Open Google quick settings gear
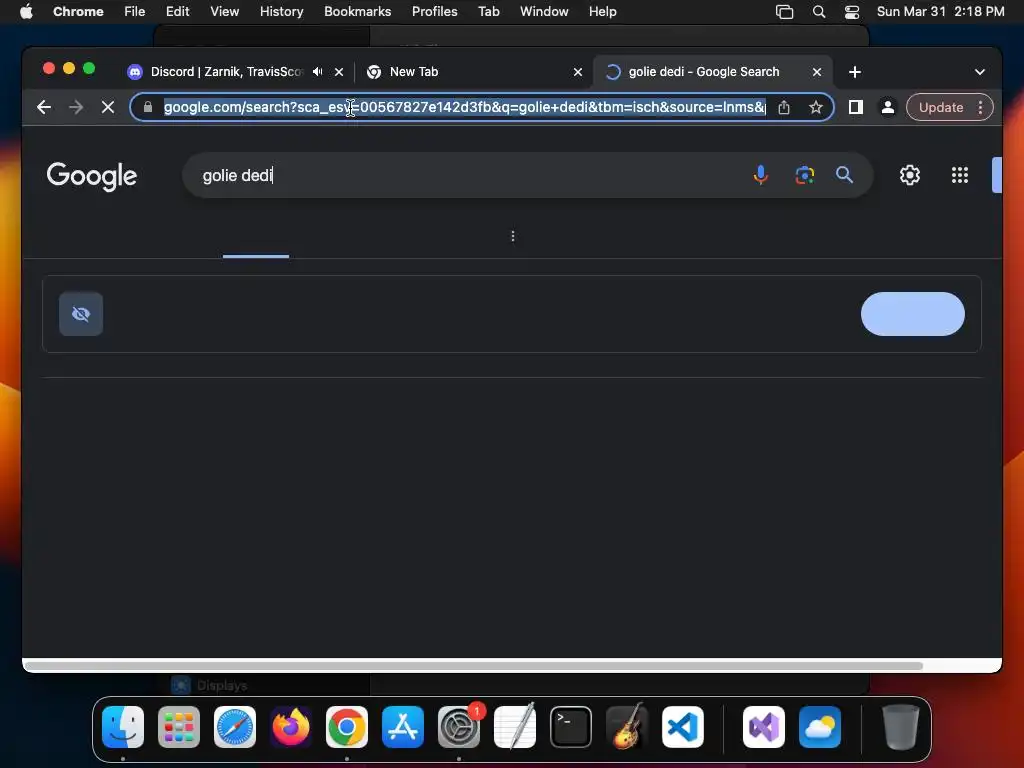The width and height of the screenshot is (1024, 768). point(910,175)
